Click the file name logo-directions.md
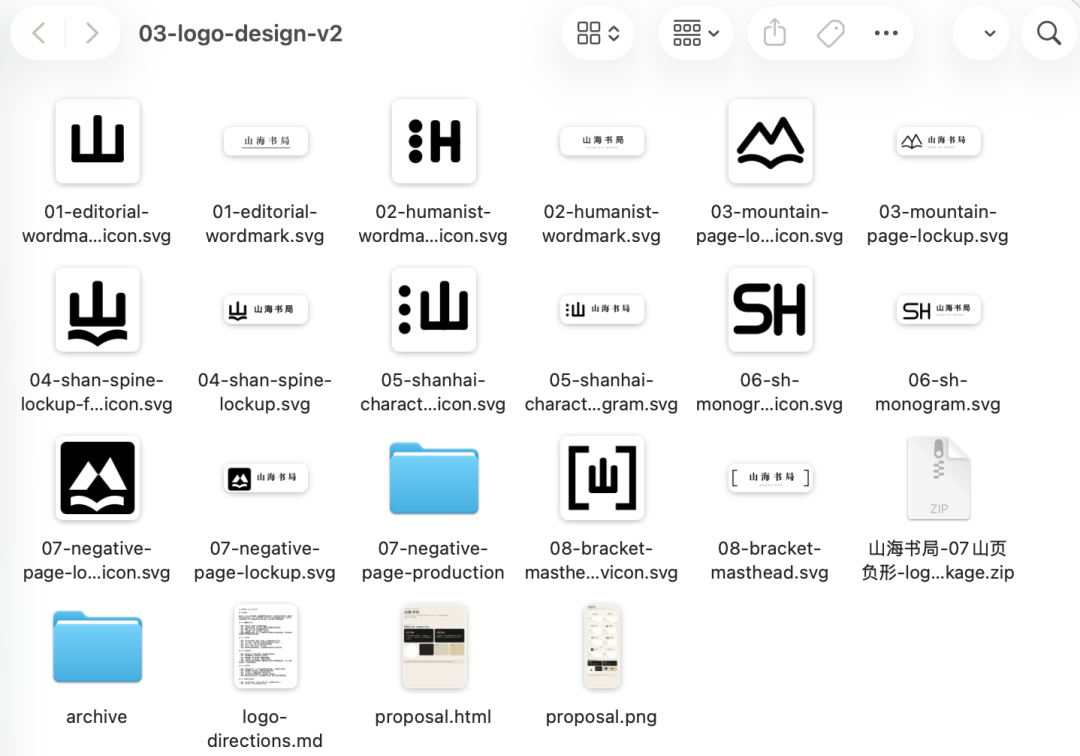The height and width of the screenshot is (756, 1080). (x=265, y=728)
